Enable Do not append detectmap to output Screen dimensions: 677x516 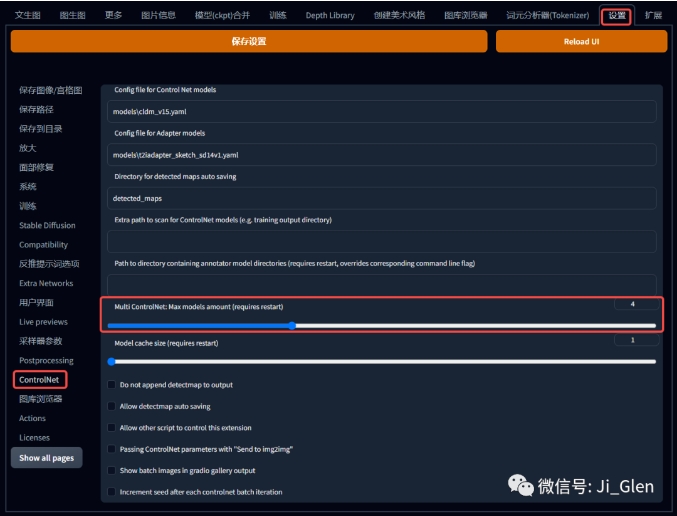coord(111,385)
